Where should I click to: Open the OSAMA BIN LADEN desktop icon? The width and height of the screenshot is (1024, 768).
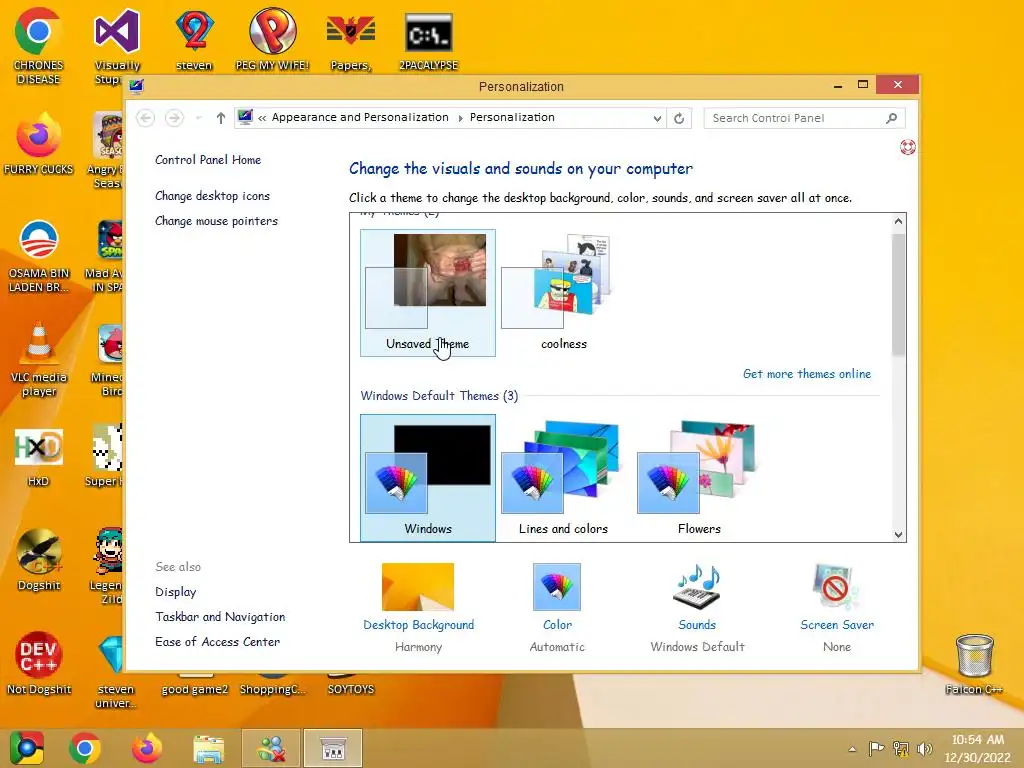(x=38, y=255)
